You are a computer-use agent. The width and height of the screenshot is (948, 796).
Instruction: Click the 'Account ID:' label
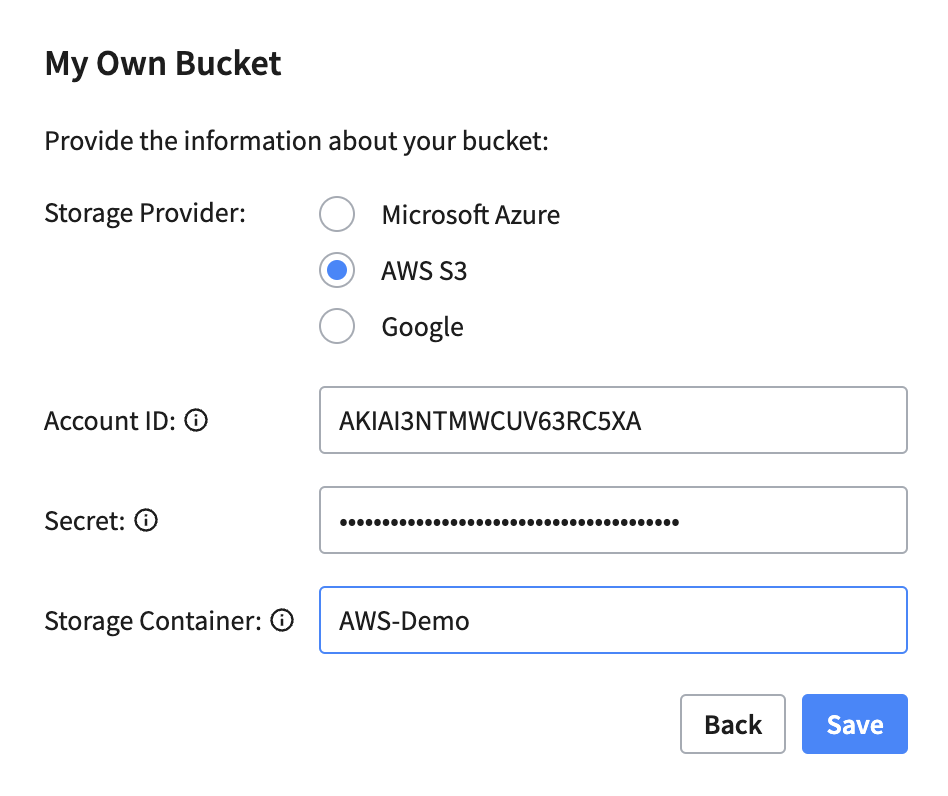pos(110,421)
